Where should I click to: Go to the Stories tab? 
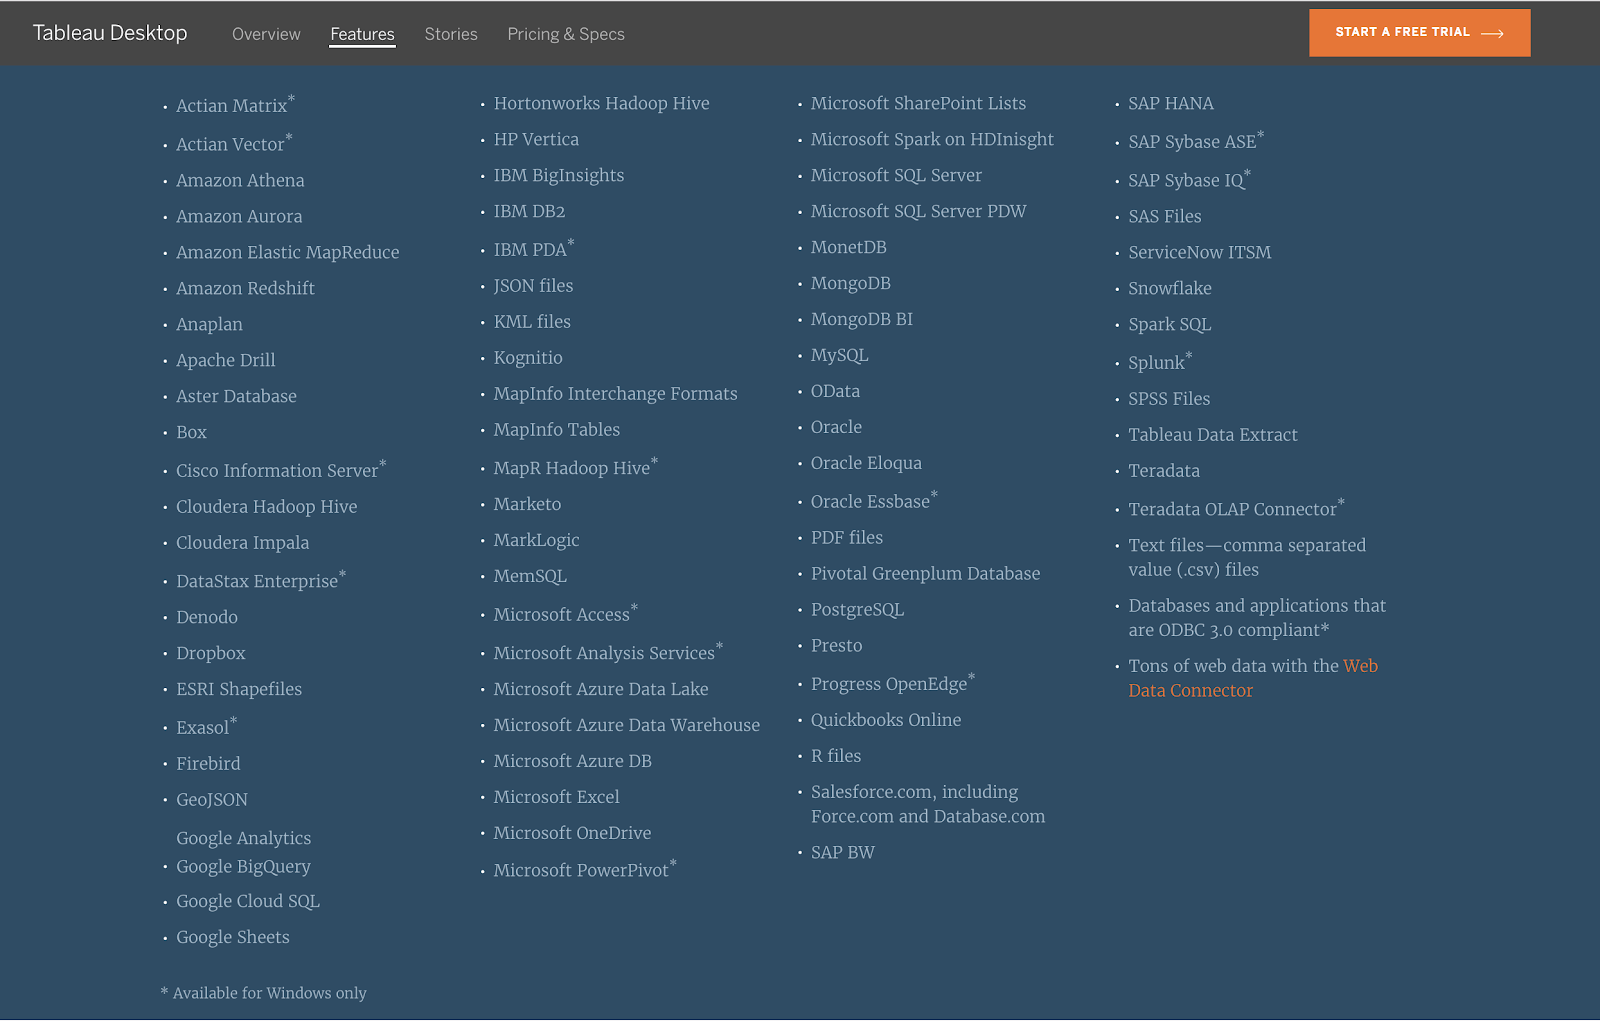click(451, 34)
